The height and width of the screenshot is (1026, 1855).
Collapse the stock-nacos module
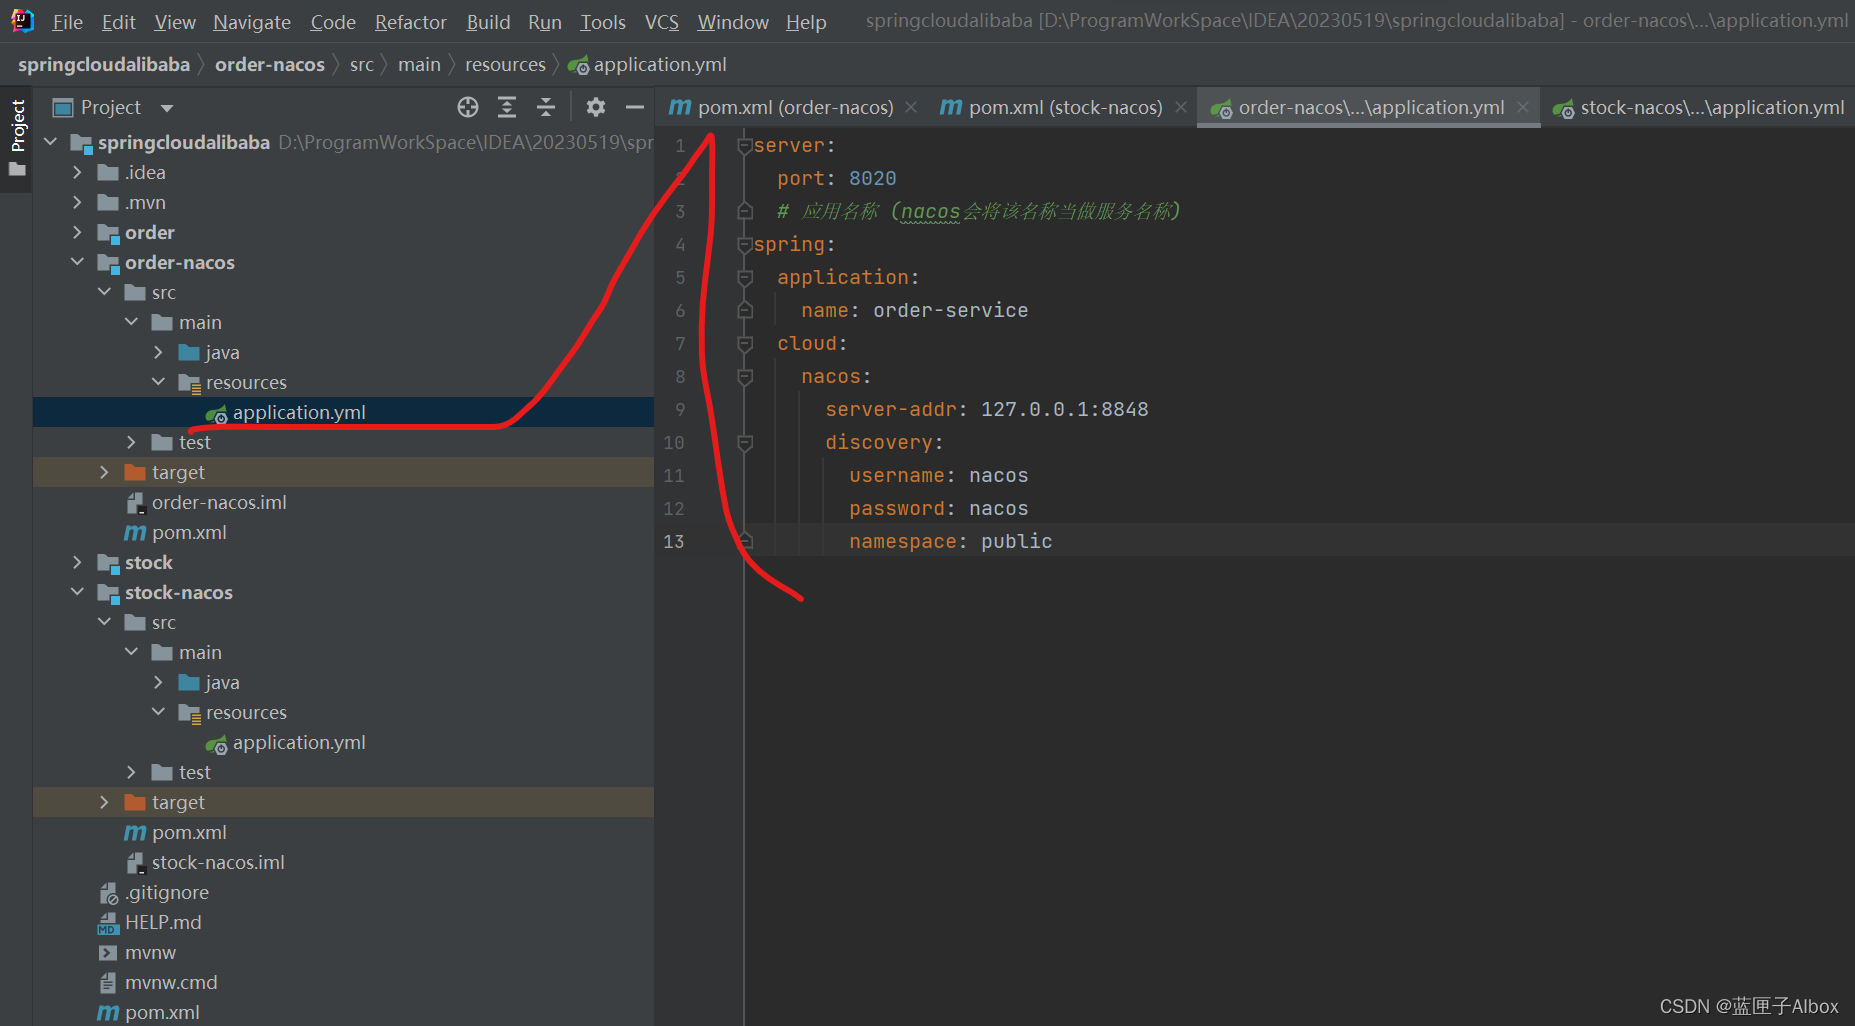[x=77, y=592]
